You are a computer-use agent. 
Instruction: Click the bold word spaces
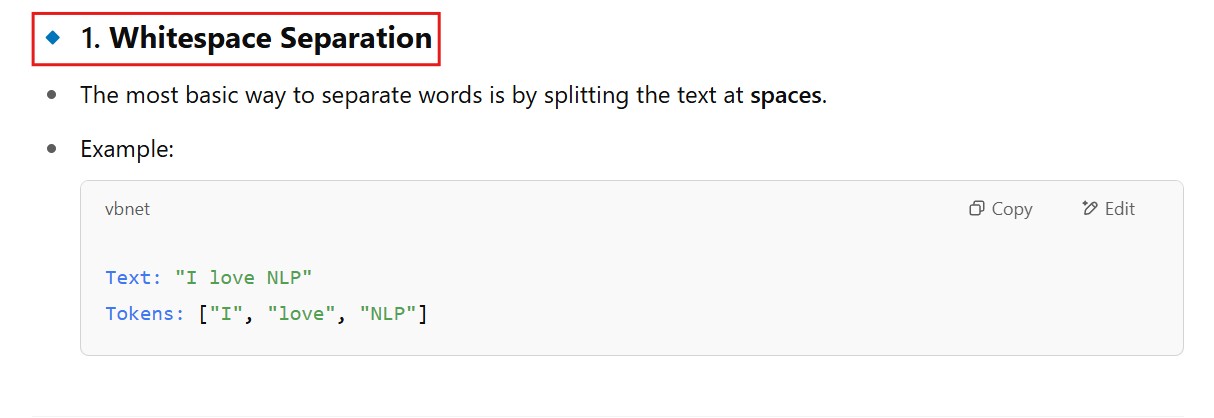click(786, 96)
